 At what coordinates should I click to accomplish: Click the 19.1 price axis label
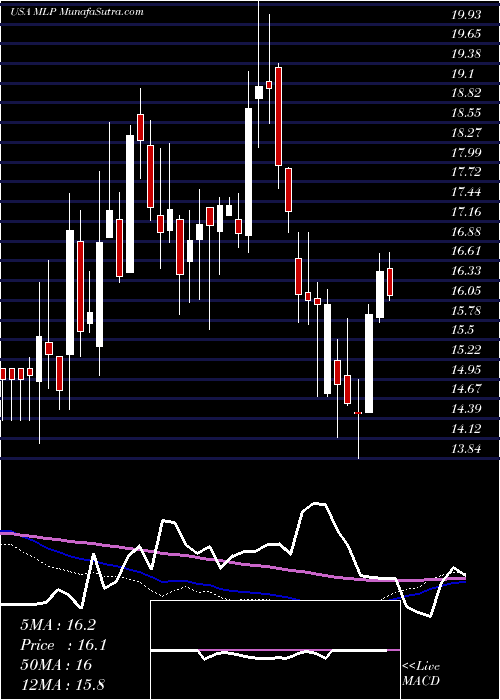click(463, 74)
